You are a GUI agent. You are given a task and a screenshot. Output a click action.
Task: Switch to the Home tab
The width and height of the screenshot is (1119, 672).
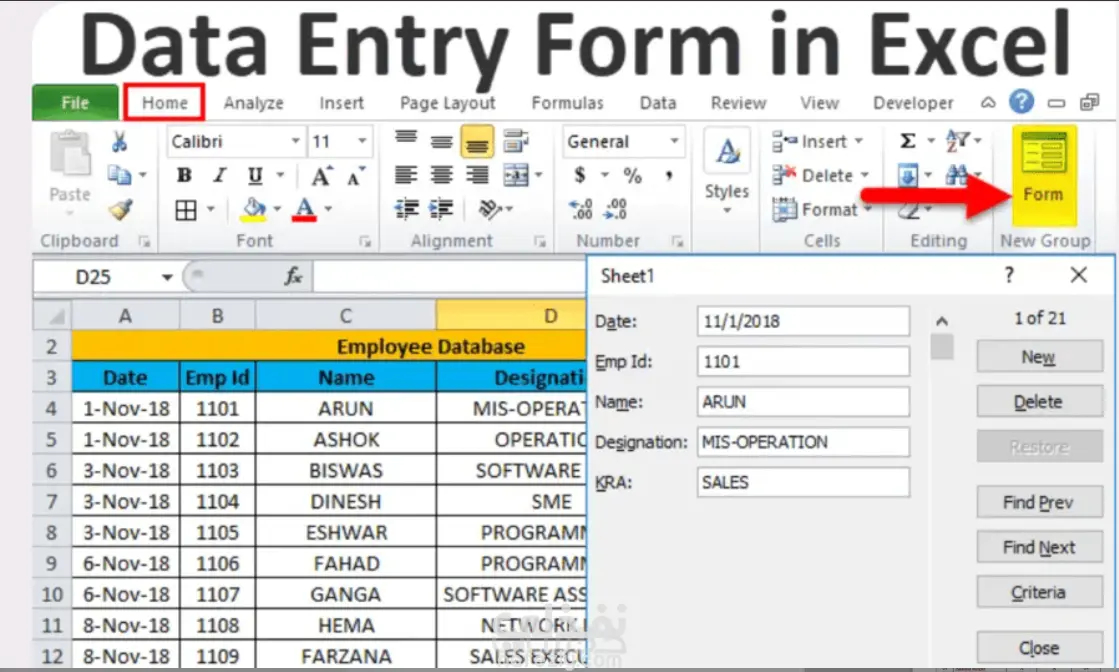click(x=164, y=103)
